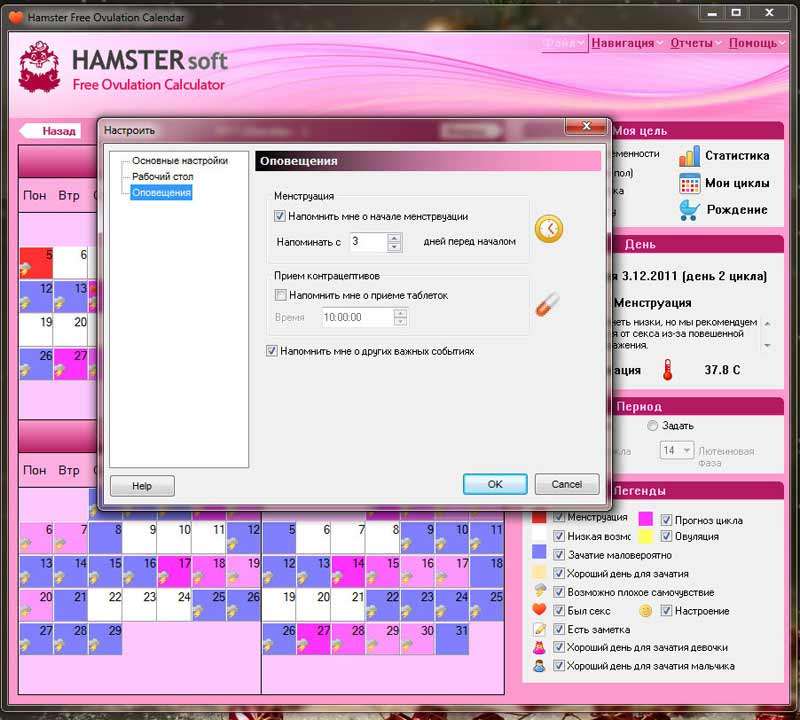Toggle the Овуляция legend checkbox
This screenshot has width=800, height=720.
666,536
